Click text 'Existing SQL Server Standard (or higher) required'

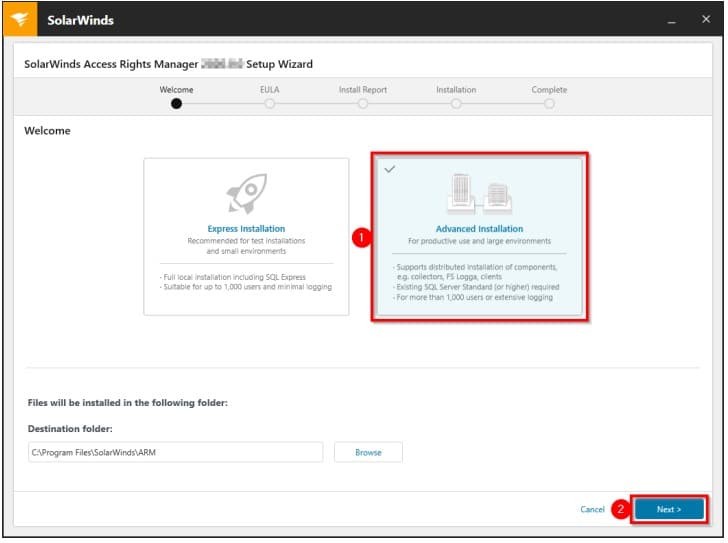coord(478,287)
